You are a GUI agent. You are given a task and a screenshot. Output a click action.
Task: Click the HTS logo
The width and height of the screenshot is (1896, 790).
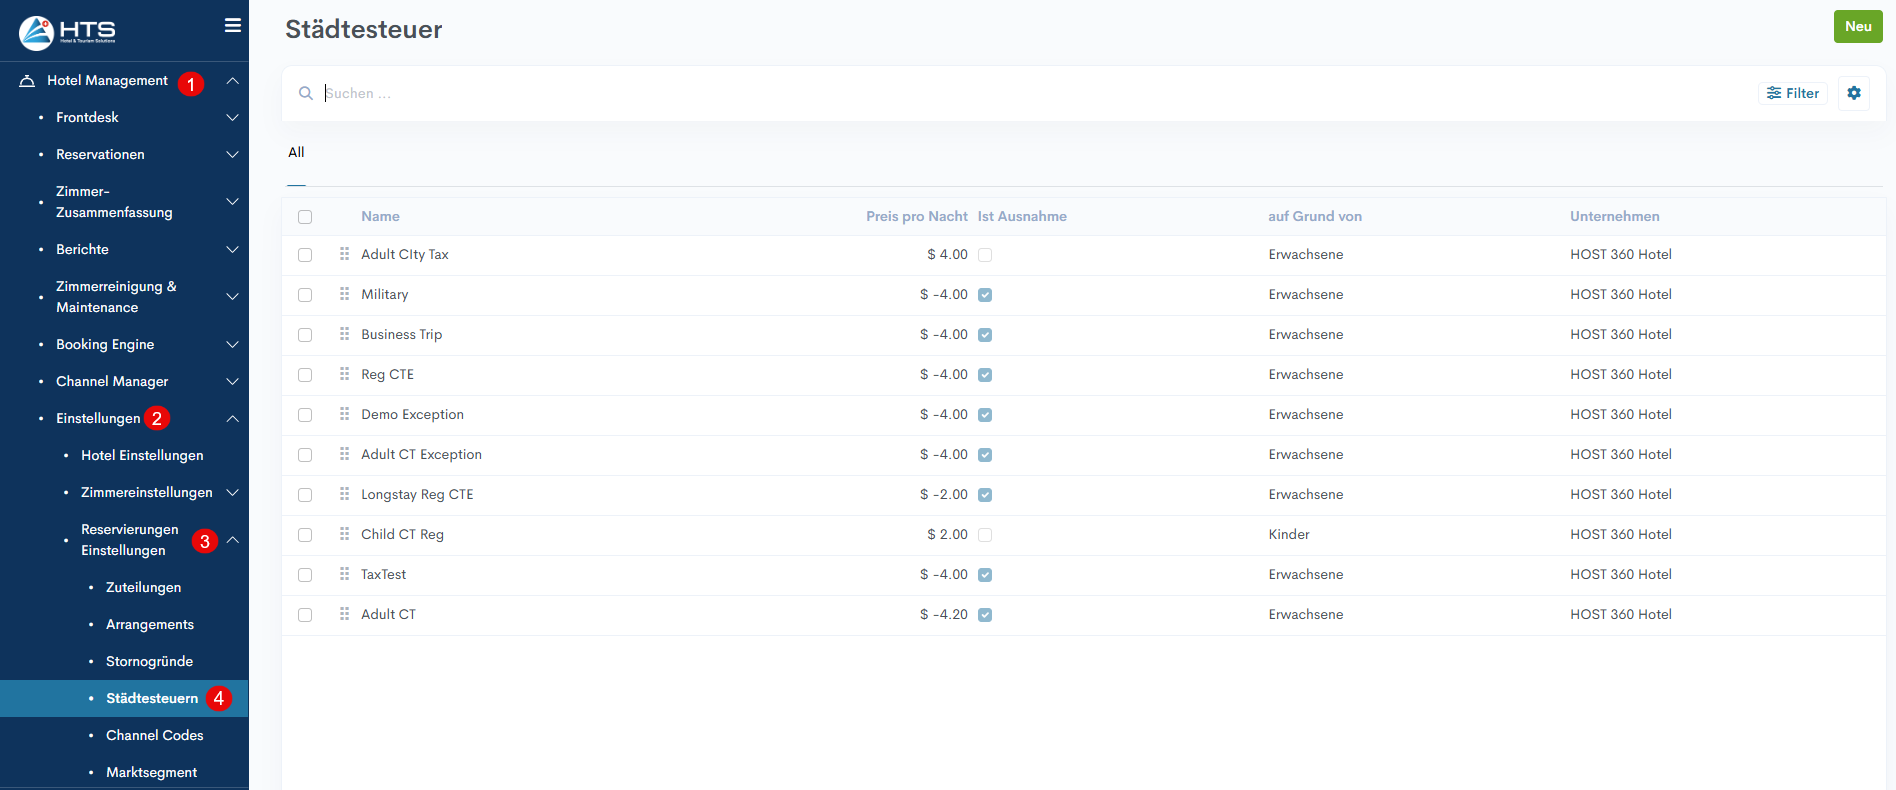(x=67, y=32)
